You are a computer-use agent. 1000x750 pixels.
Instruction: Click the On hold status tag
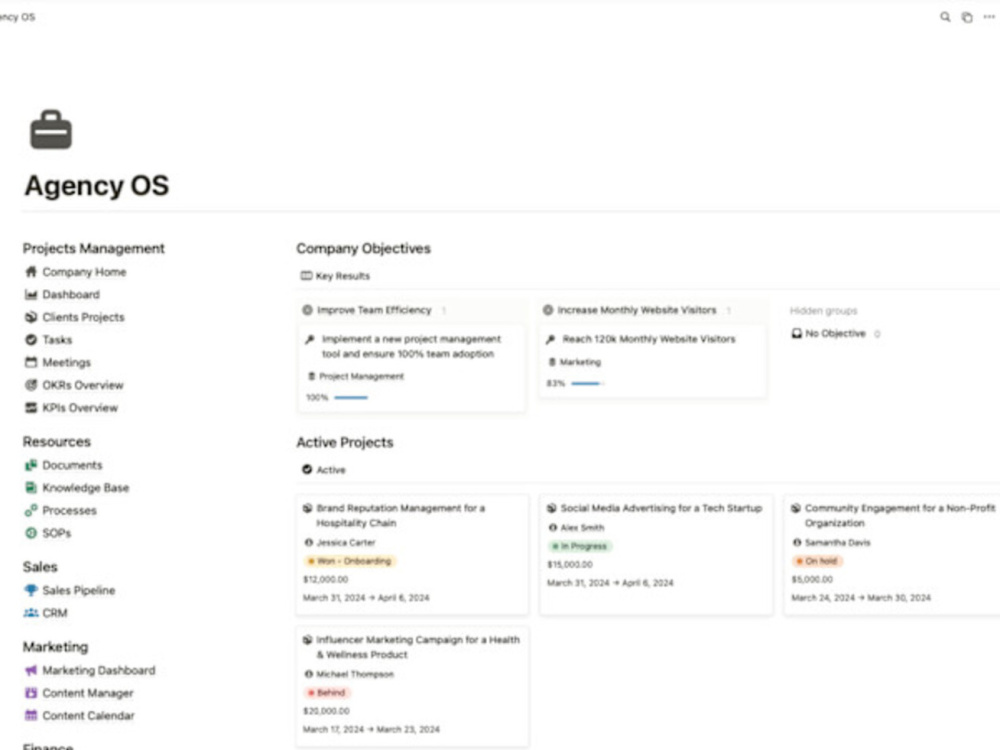tap(817, 561)
